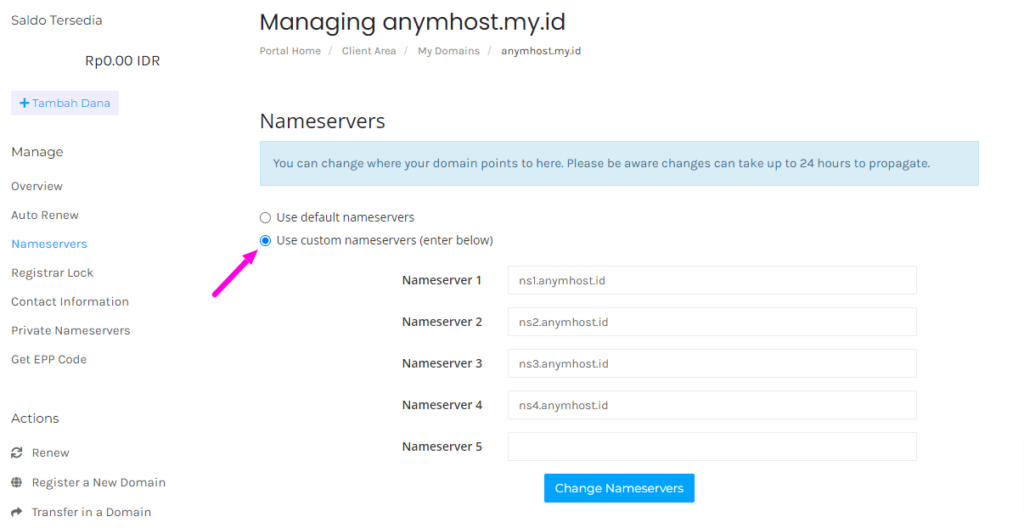Screen dimensions: 1024x528
Task: Click Get EPP Code in sidebar
Action: click(49, 360)
